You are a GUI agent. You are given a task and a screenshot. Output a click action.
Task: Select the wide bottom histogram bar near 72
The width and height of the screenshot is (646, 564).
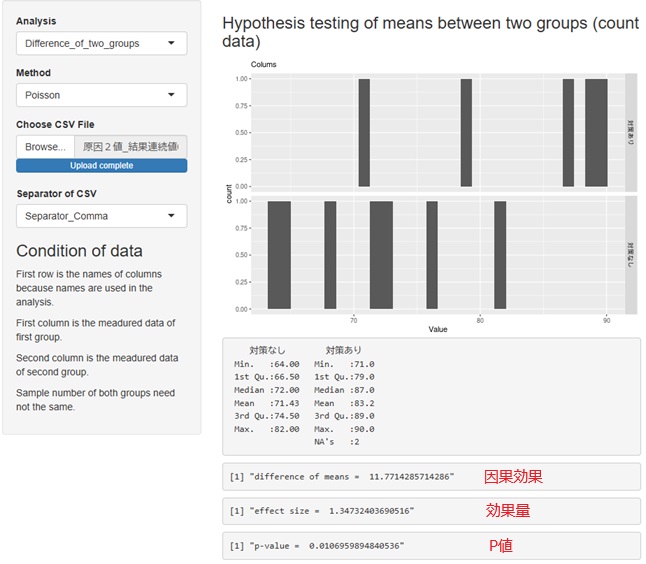pos(381,255)
